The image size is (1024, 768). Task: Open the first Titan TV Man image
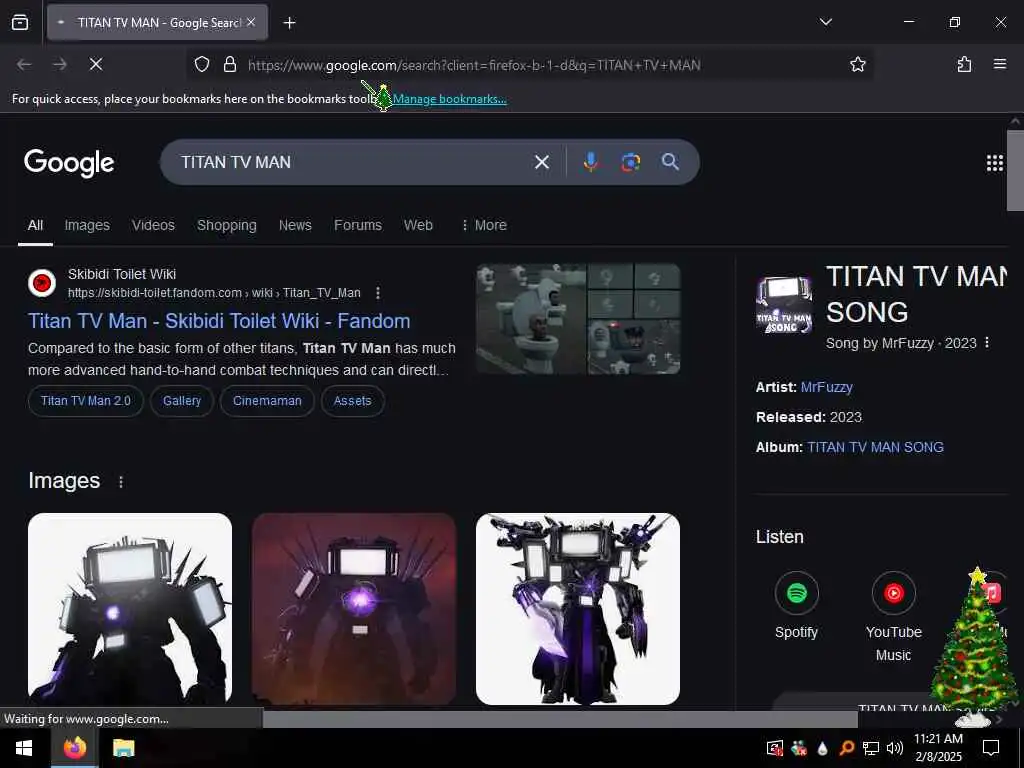(130, 609)
